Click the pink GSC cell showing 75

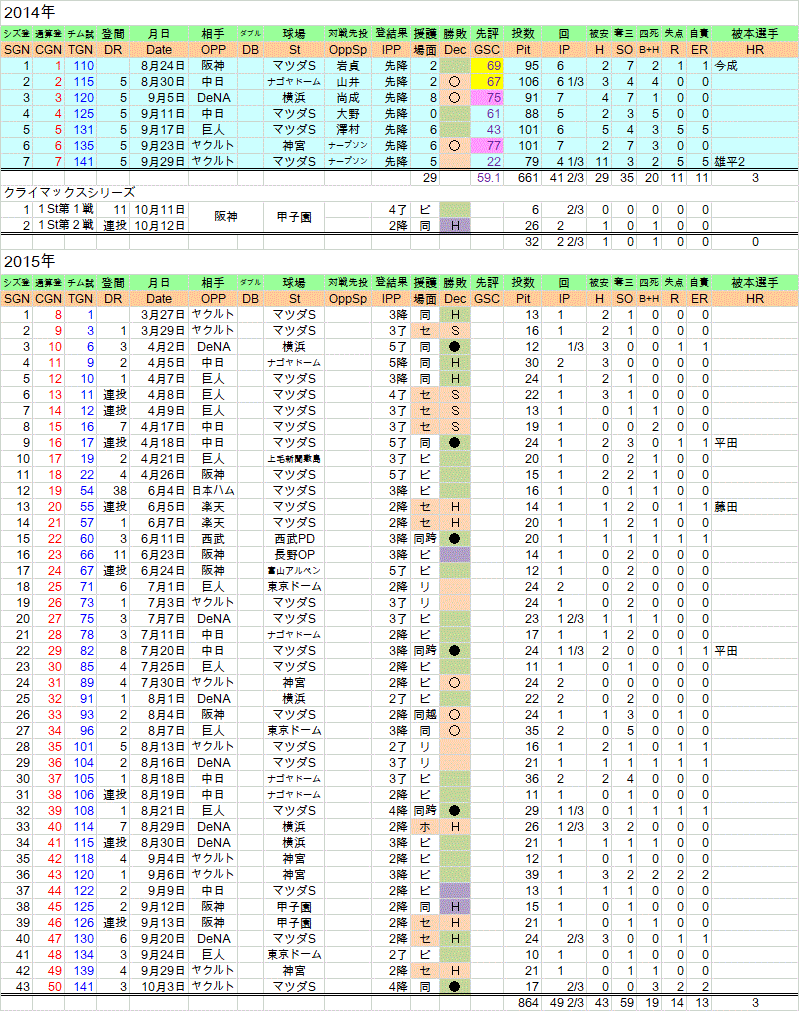(487, 98)
